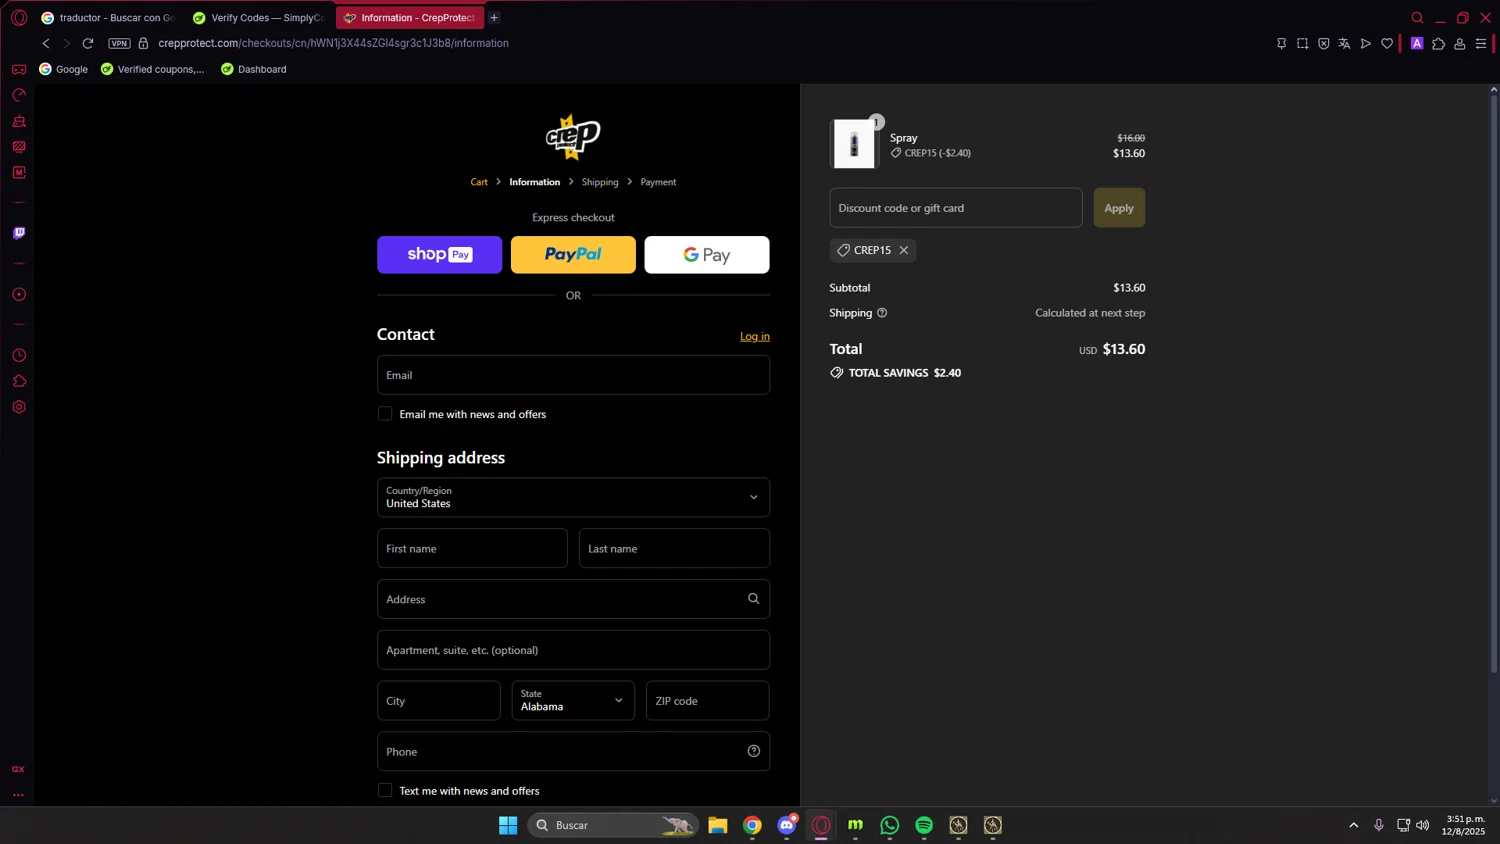Check Email me with news and offers
Image resolution: width=1500 pixels, height=844 pixels.
385,414
